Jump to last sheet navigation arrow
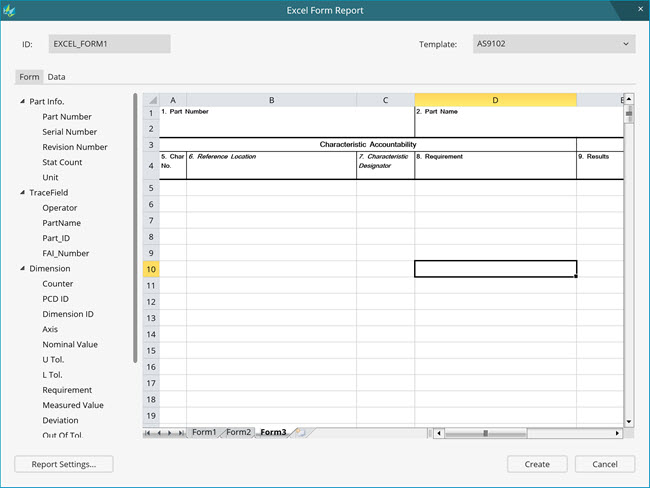 click(181, 433)
